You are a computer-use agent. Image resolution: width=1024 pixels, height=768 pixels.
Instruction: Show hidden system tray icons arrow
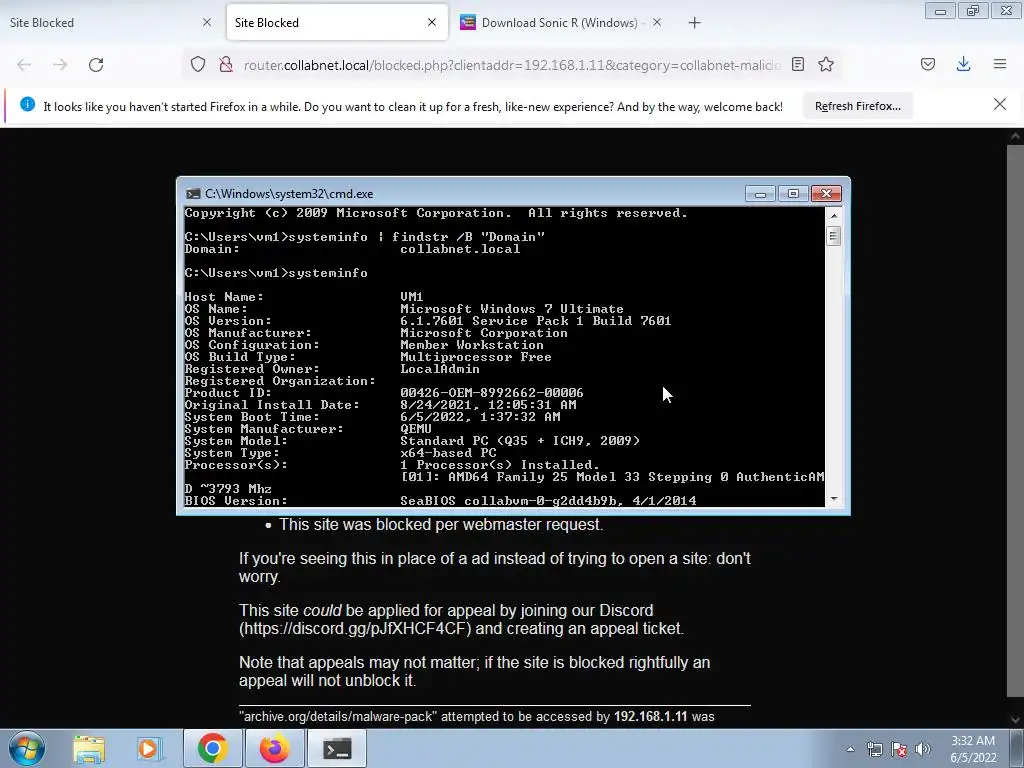pos(850,749)
